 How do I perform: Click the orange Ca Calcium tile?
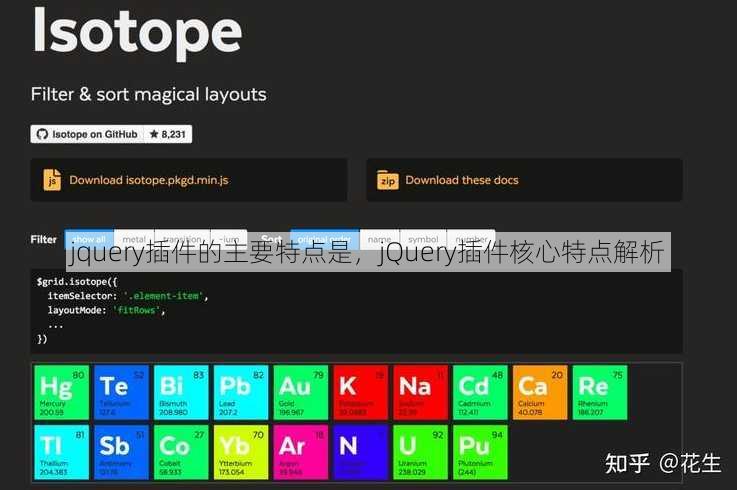click(540, 392)
